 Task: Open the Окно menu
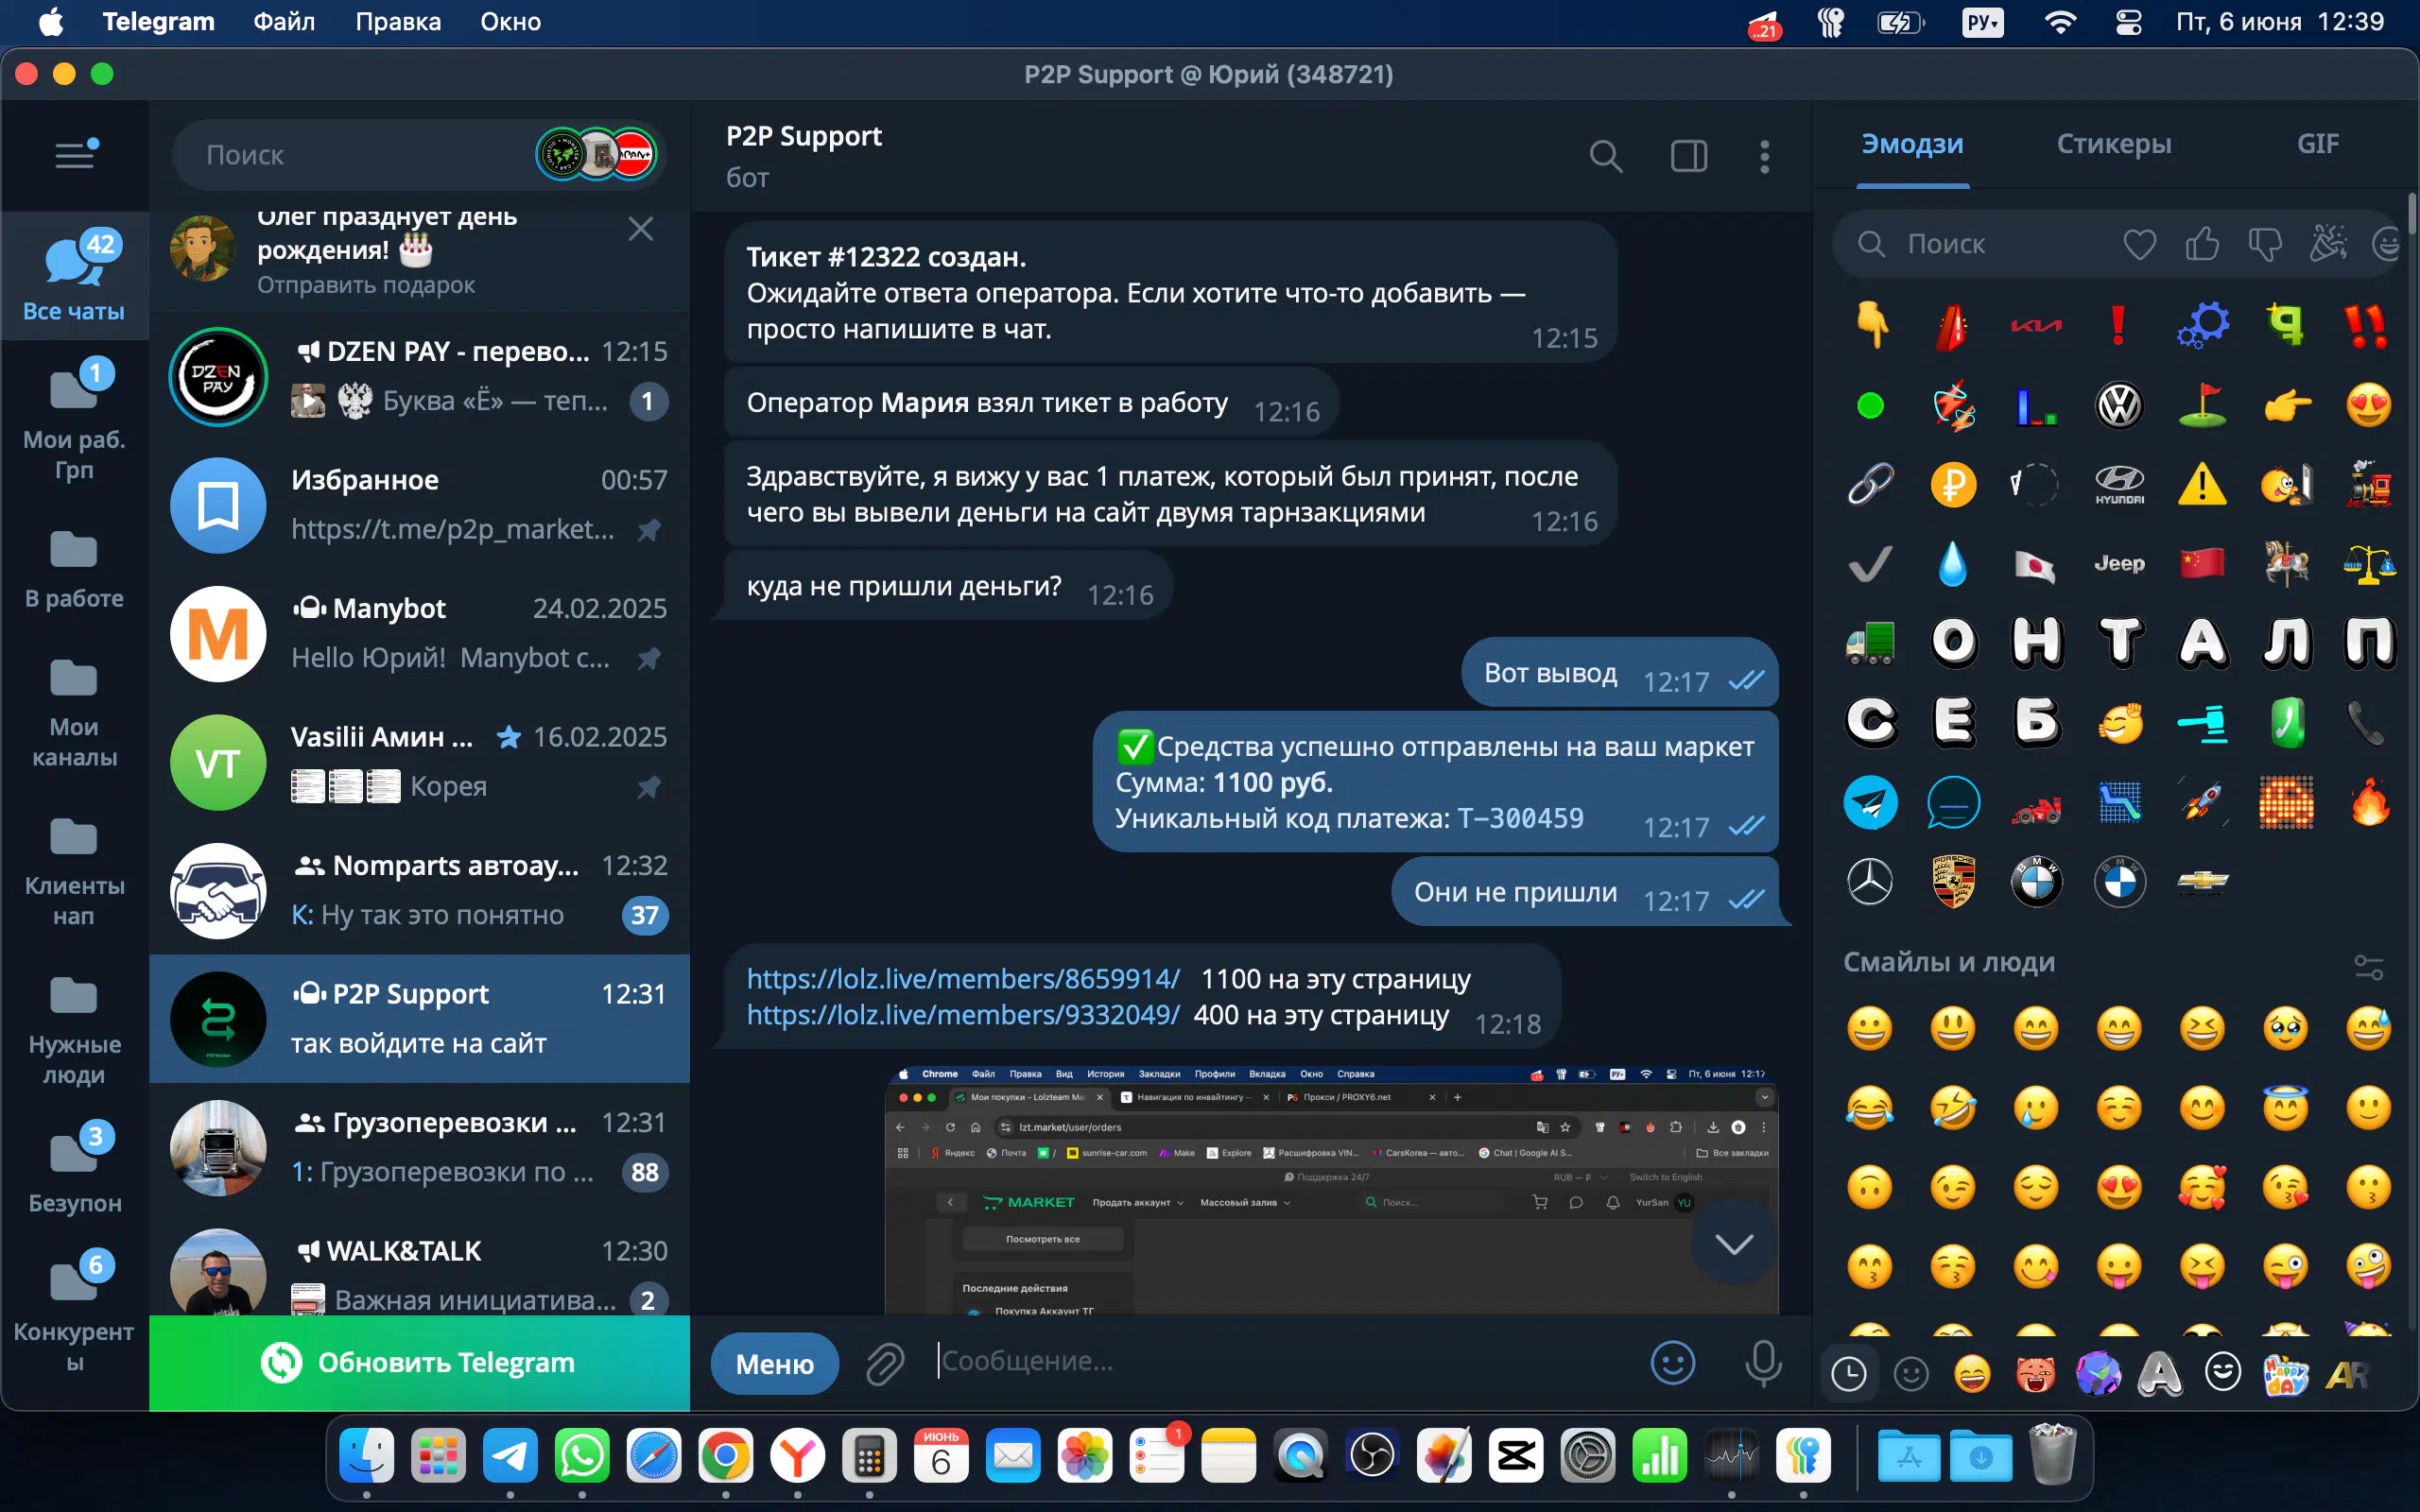click(510, 22)
